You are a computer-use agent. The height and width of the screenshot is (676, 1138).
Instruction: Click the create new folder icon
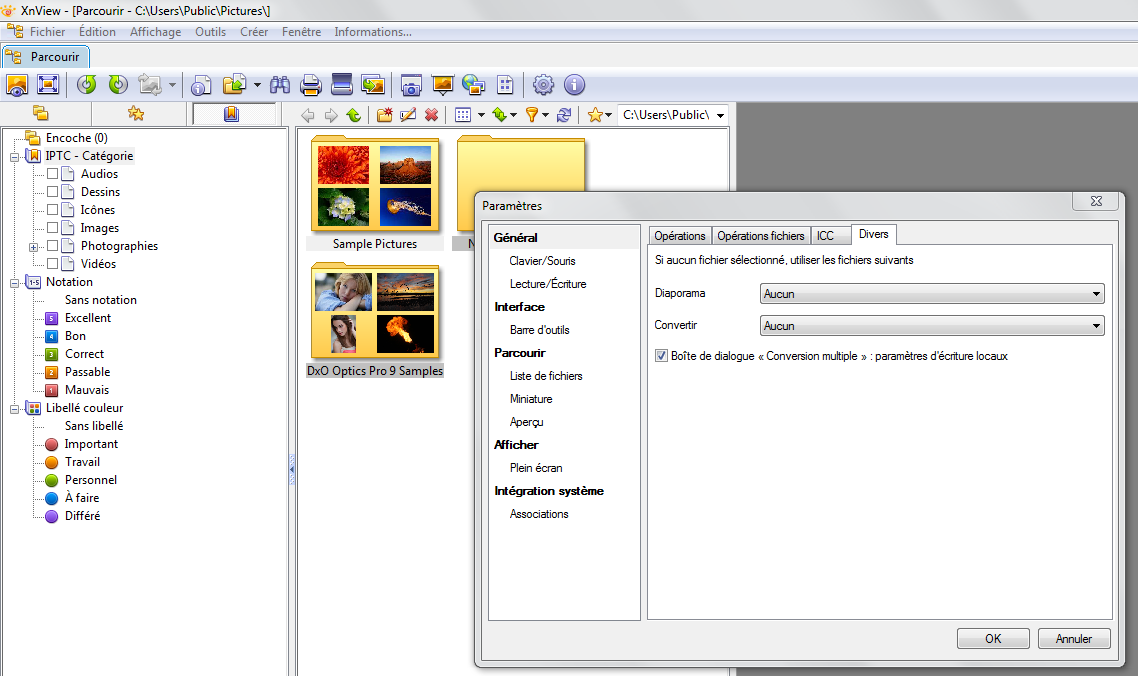(384, 115)
